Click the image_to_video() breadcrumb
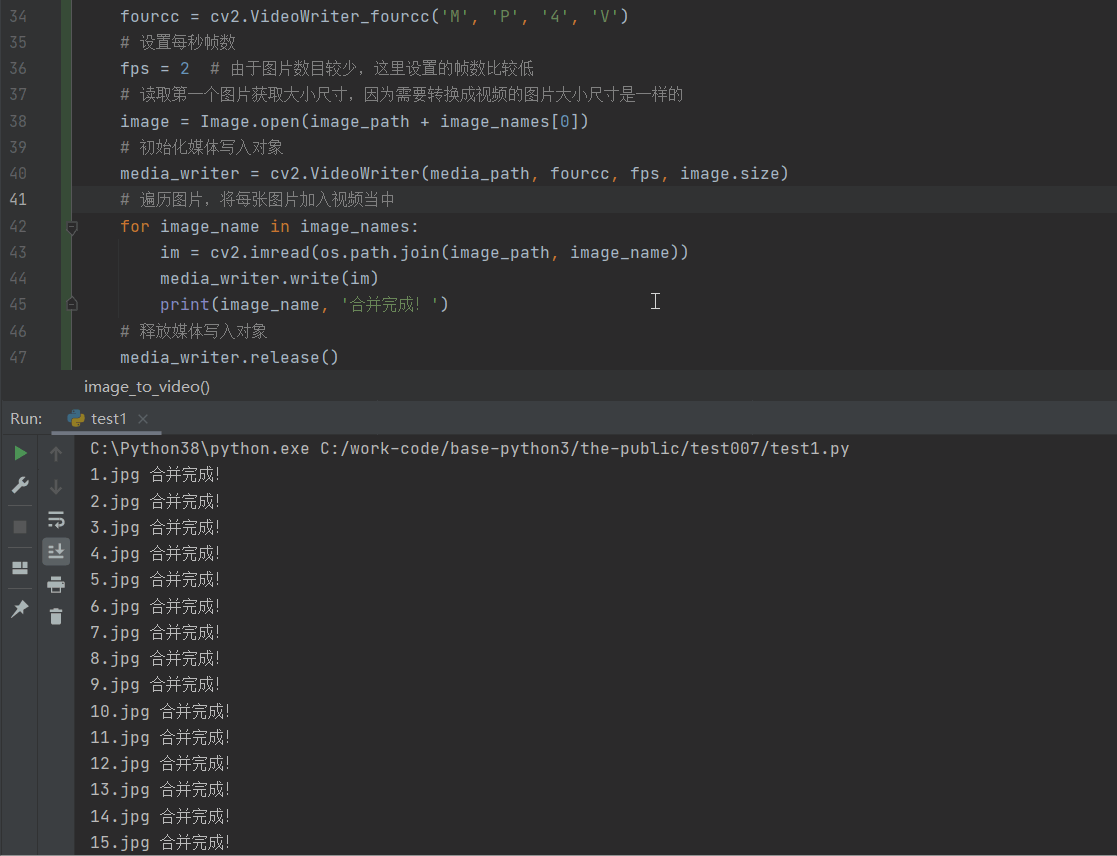 pyautogui.click(x=147, y=387)
